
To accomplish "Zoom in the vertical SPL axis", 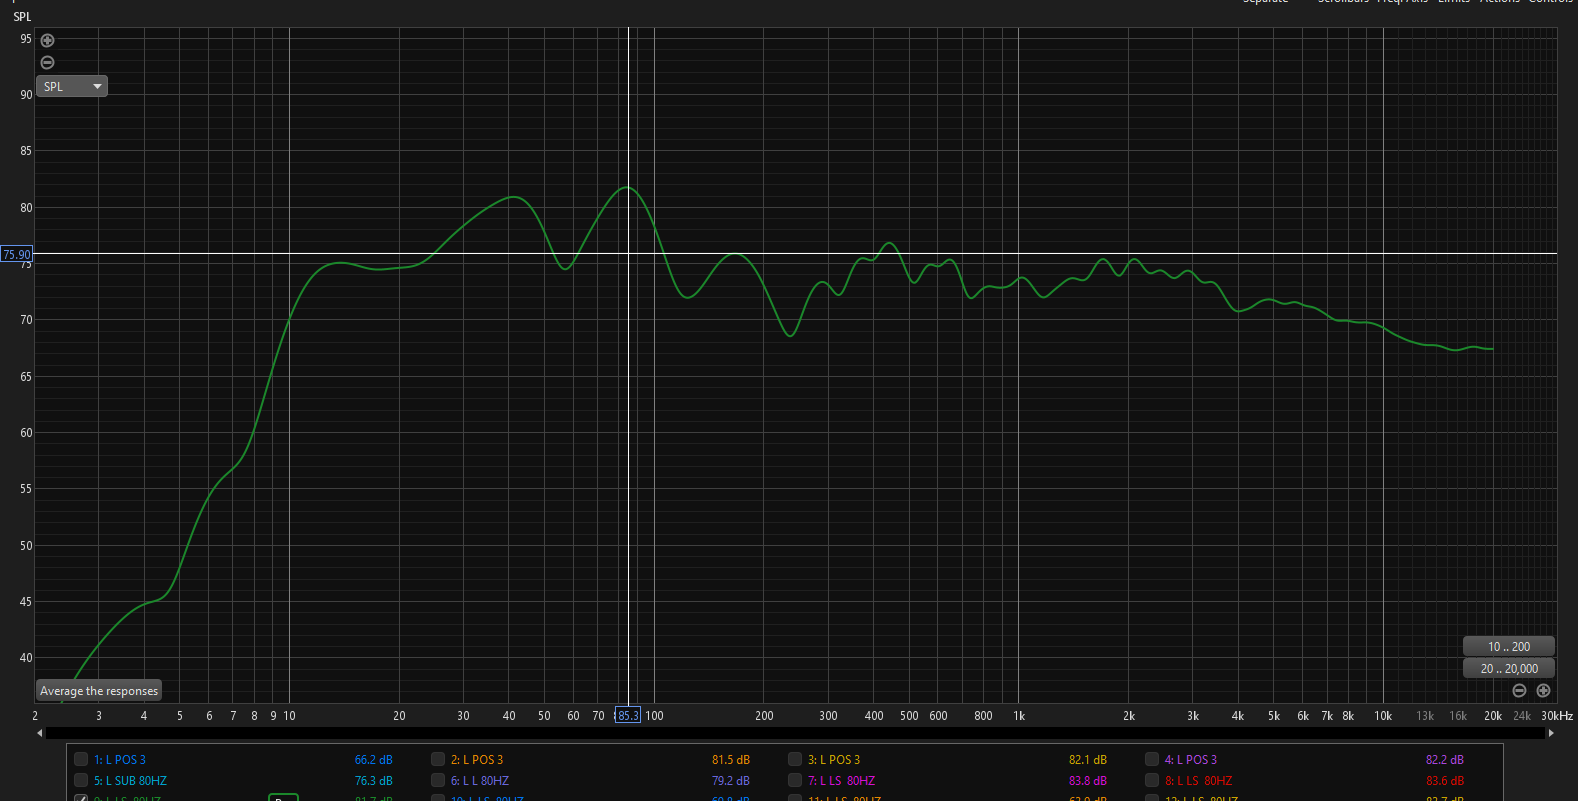I will (x=47, y=41).
